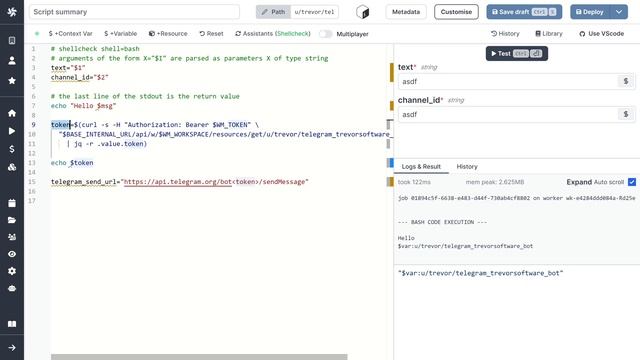This screenshot has height=360, width=640.
Task: Open editor History in the toolbar
Action: (505, 33)
